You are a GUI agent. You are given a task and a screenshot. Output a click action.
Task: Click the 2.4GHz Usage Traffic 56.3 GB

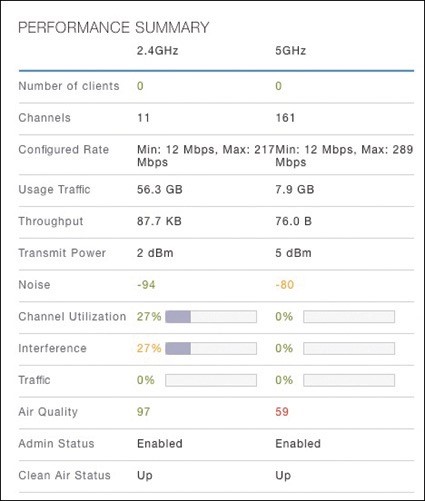click(x=160, y=189)
